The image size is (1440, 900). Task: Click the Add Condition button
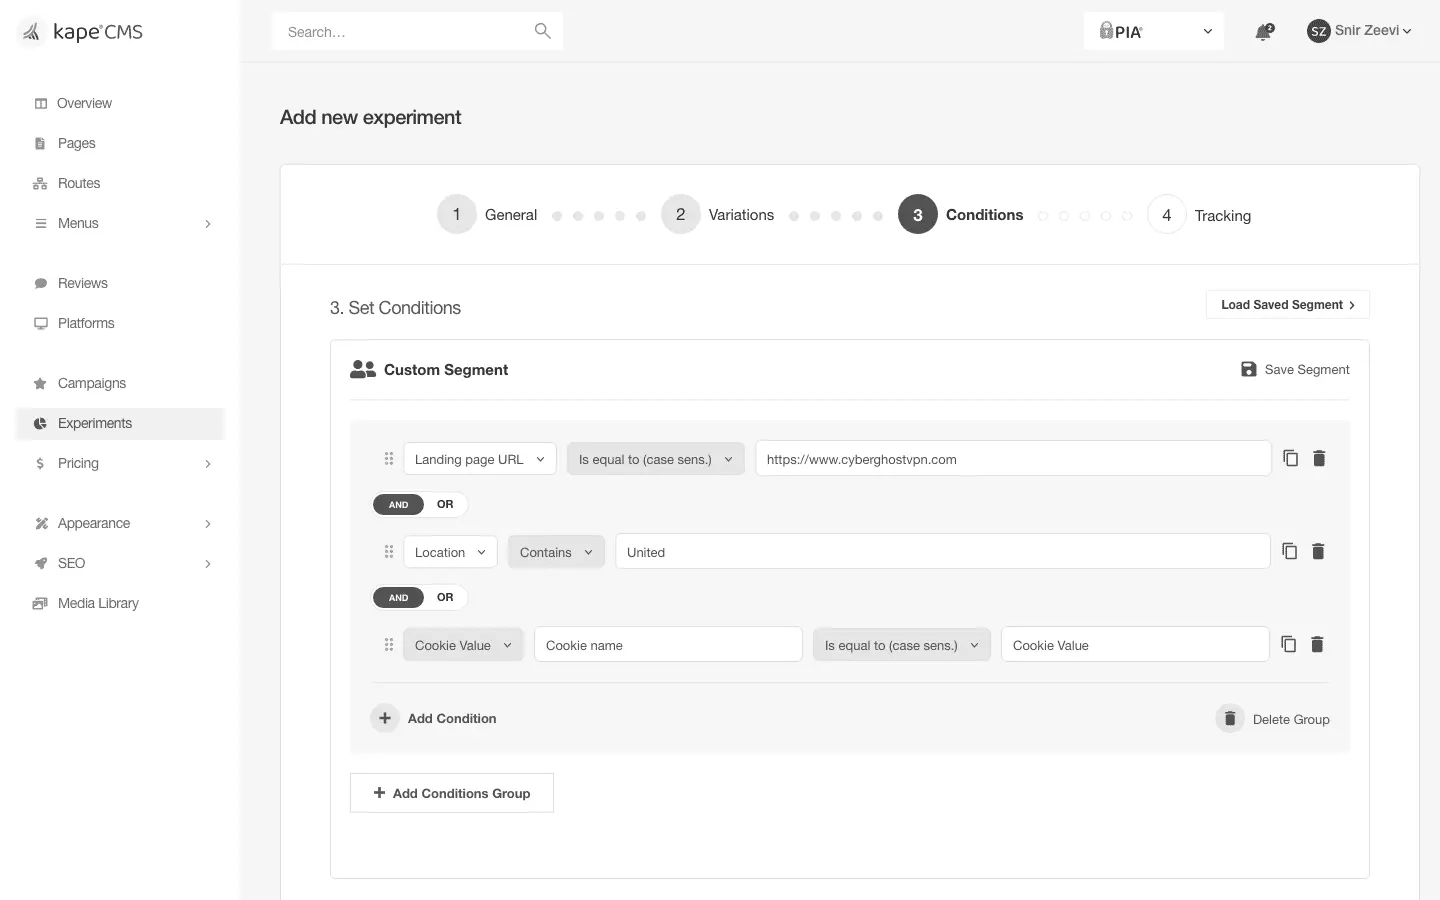[434, 718]
